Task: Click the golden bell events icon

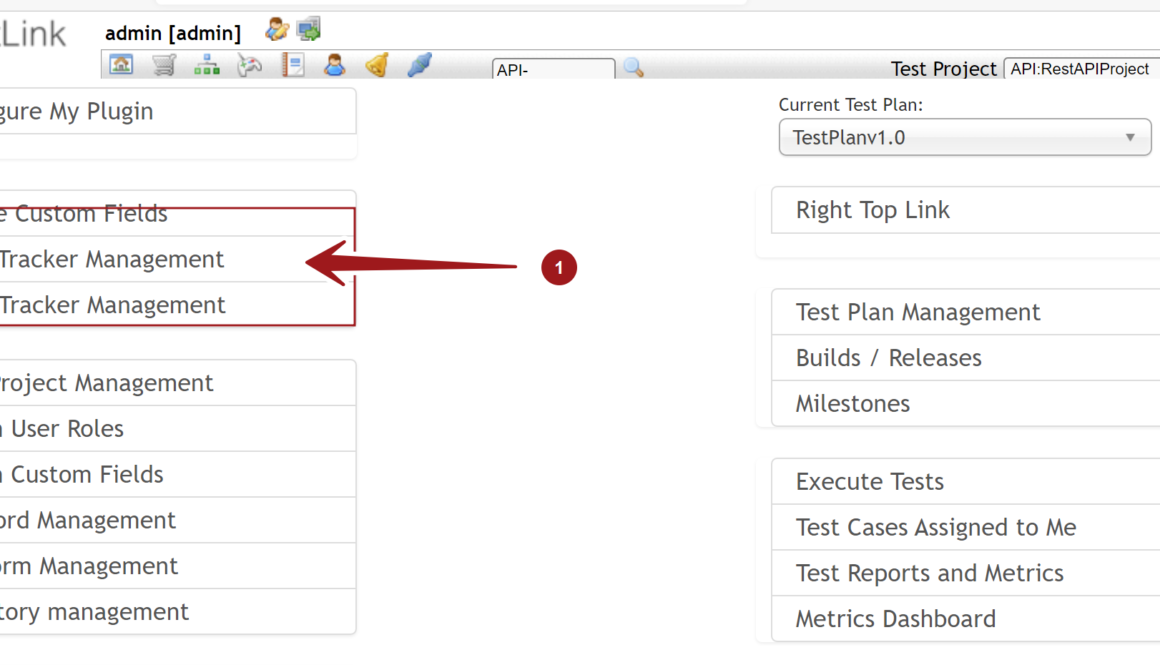Action: coord(377,65)
